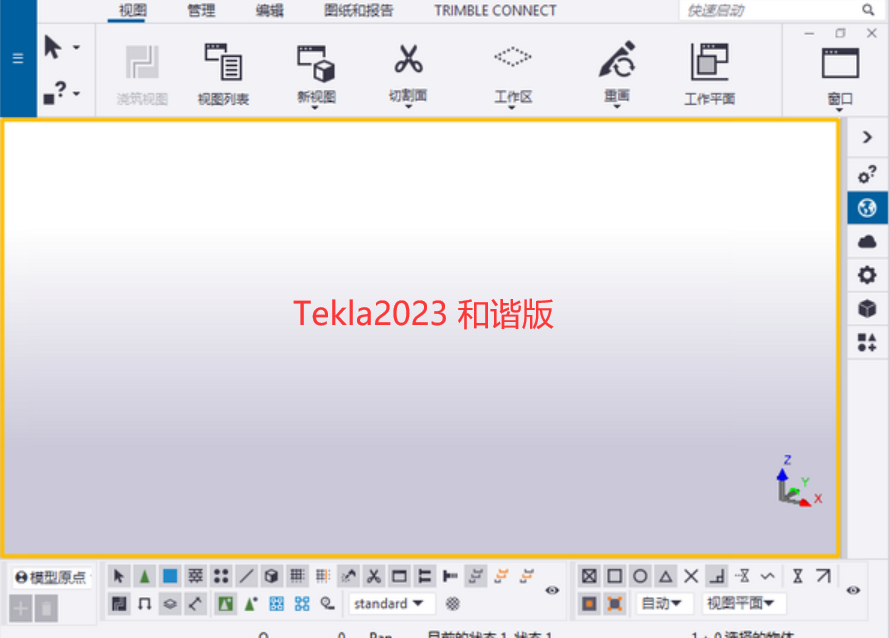890x638 pixels.
Task: Click the 快速启动 quick launch search field
Action: [x=771, y=10]
